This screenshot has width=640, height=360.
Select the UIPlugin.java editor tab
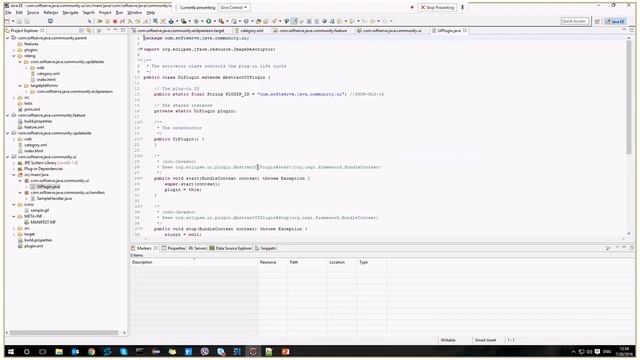point(449,31)
